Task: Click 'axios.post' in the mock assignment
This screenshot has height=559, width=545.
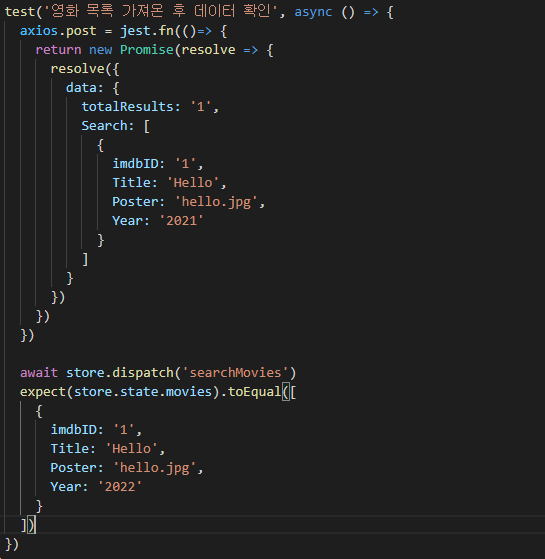Action: click(58, 31)
